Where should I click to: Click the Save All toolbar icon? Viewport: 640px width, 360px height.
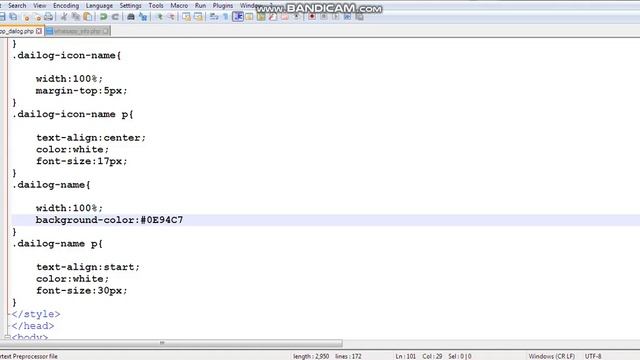point(13,17)
